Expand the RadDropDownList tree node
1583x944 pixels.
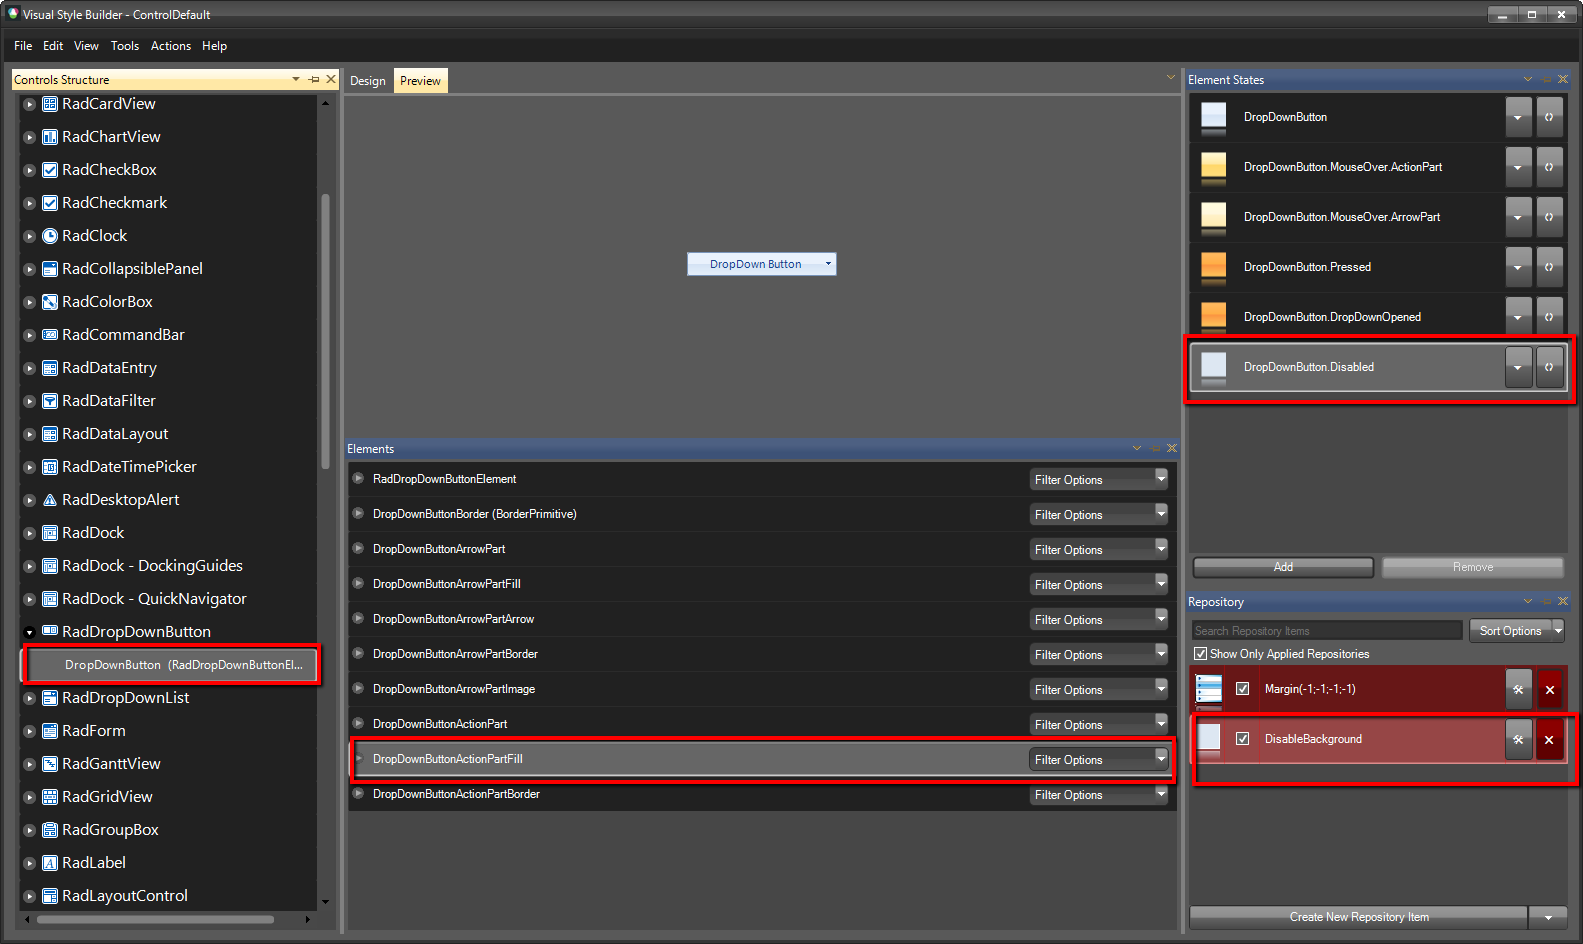tap(30, 698)
